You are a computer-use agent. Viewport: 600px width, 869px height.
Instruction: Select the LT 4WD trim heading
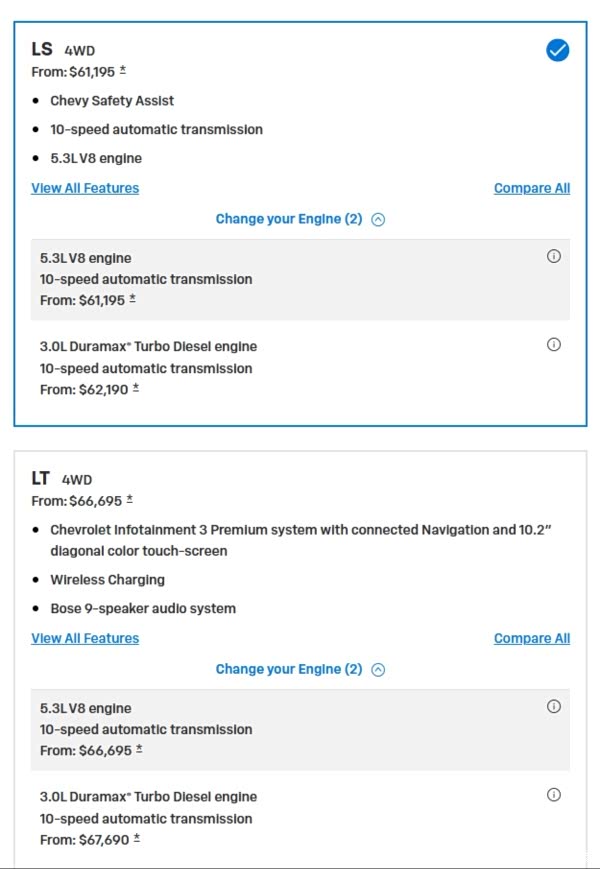coord(62,479)
